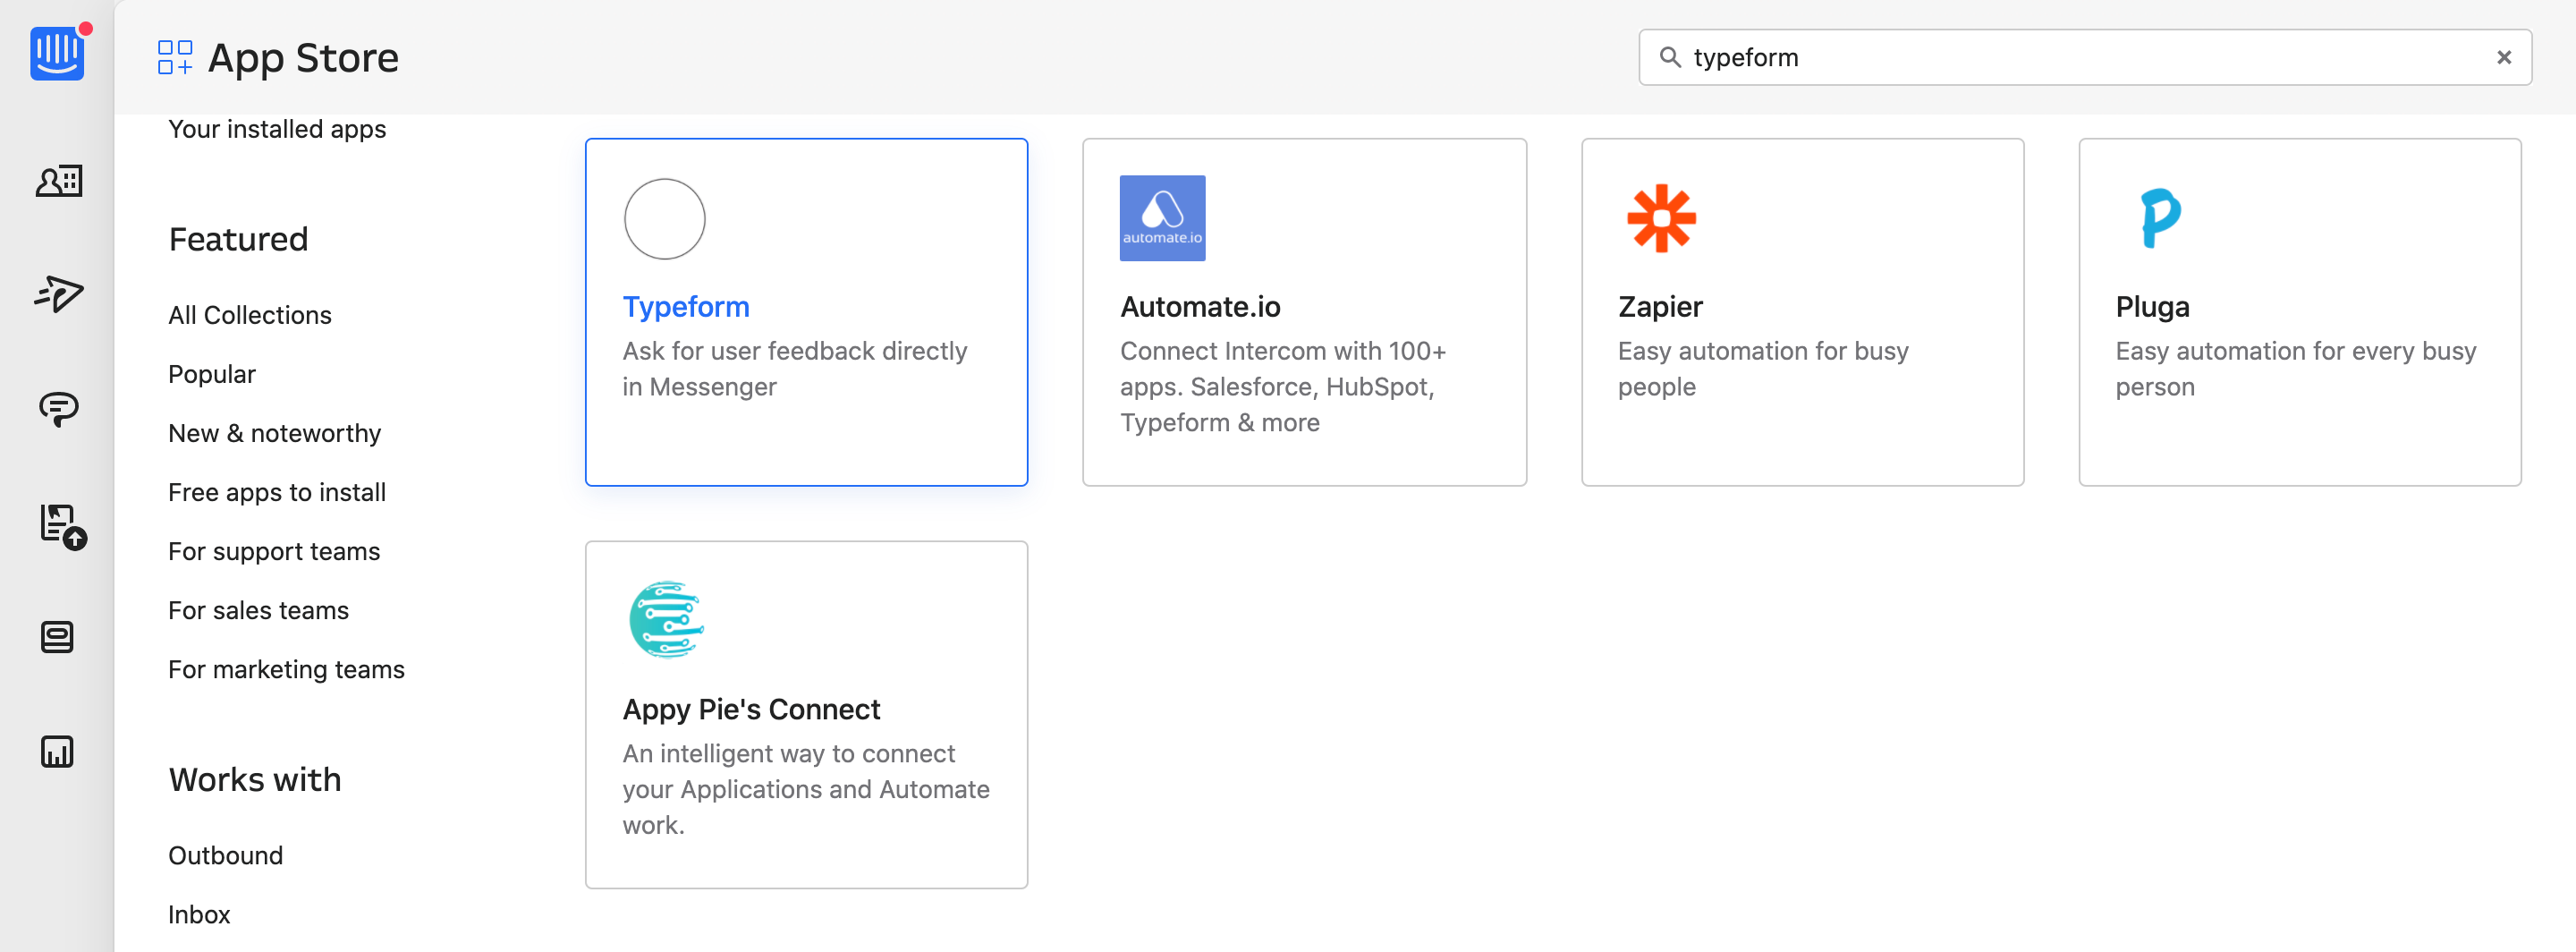2576x952 pixels.
Task: Filter by Works with Inbox
Action: pyautogui.click(x=199, y=914)
